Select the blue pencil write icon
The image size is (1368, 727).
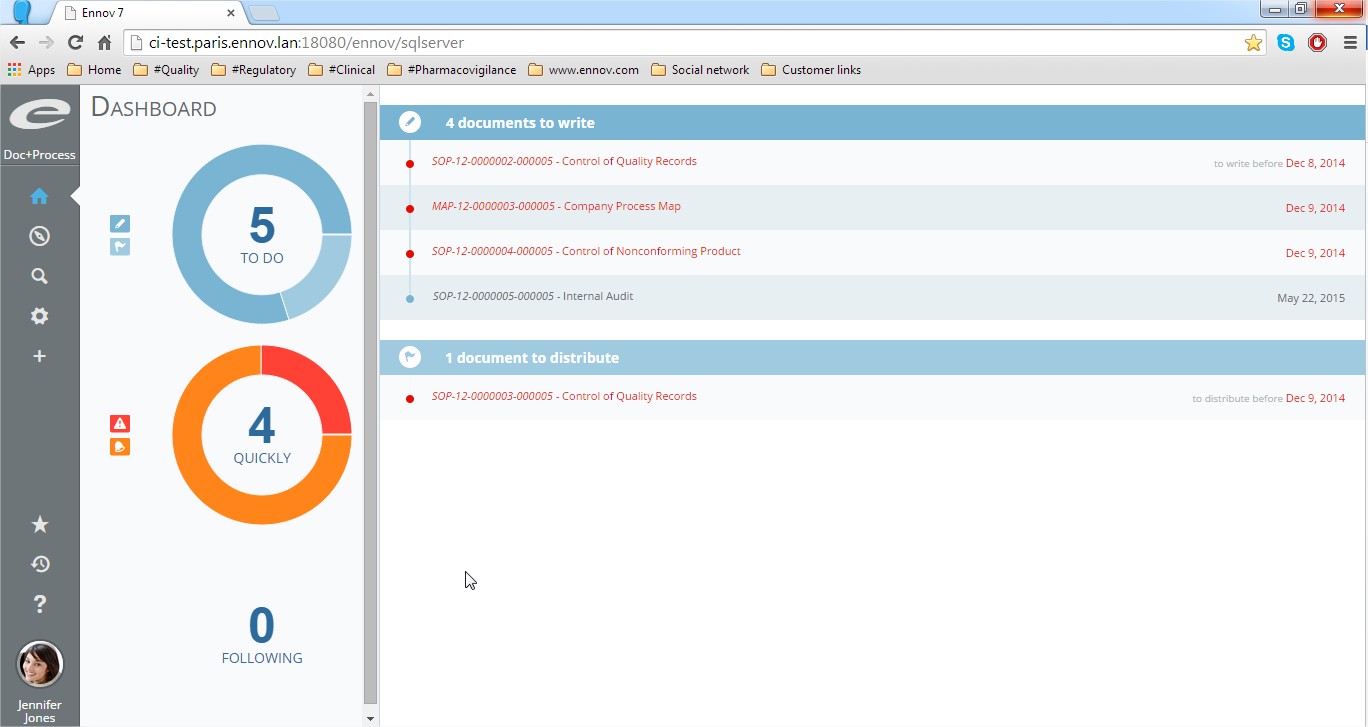(x=120, y=224)
